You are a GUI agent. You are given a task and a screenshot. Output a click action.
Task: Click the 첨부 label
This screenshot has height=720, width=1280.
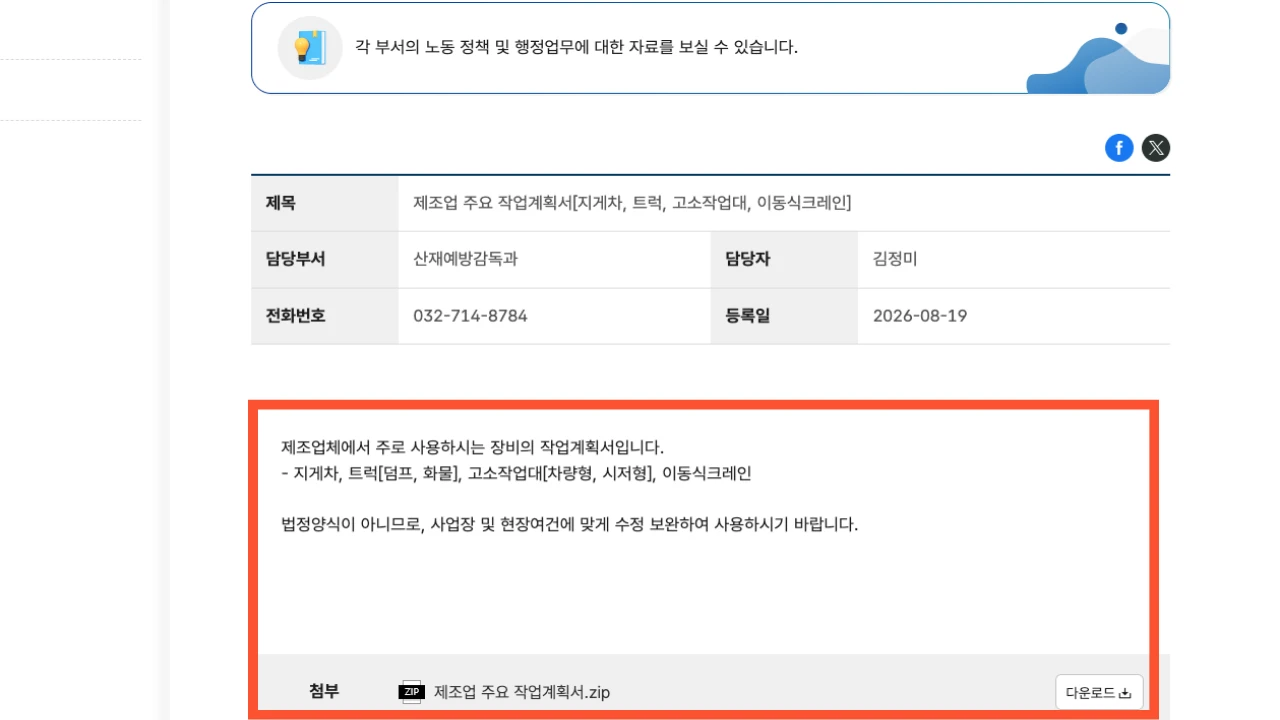[x=324, y=691]
